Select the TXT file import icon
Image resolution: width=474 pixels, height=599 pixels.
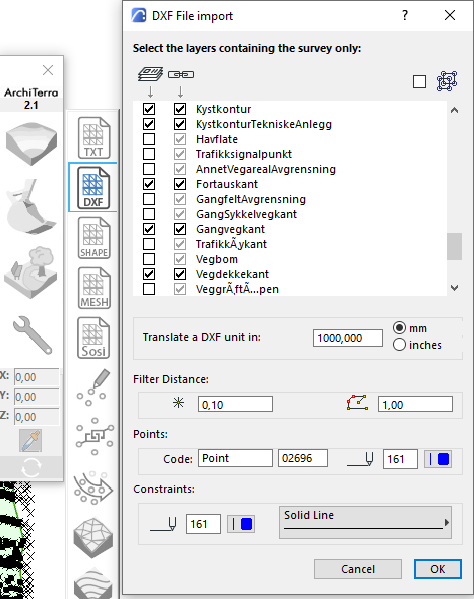94,138
